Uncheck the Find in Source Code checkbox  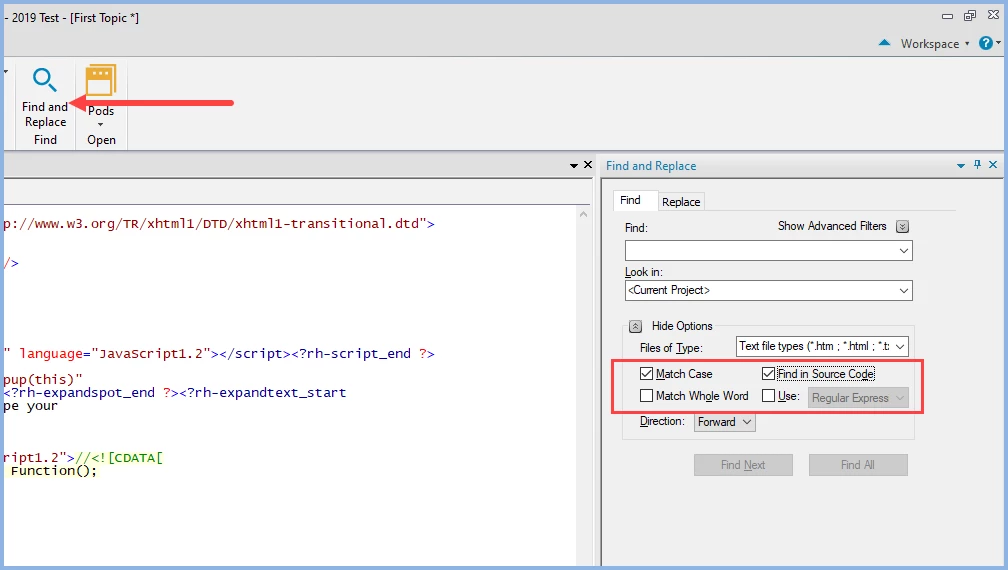pyautogui.click(x=768, y=373)
